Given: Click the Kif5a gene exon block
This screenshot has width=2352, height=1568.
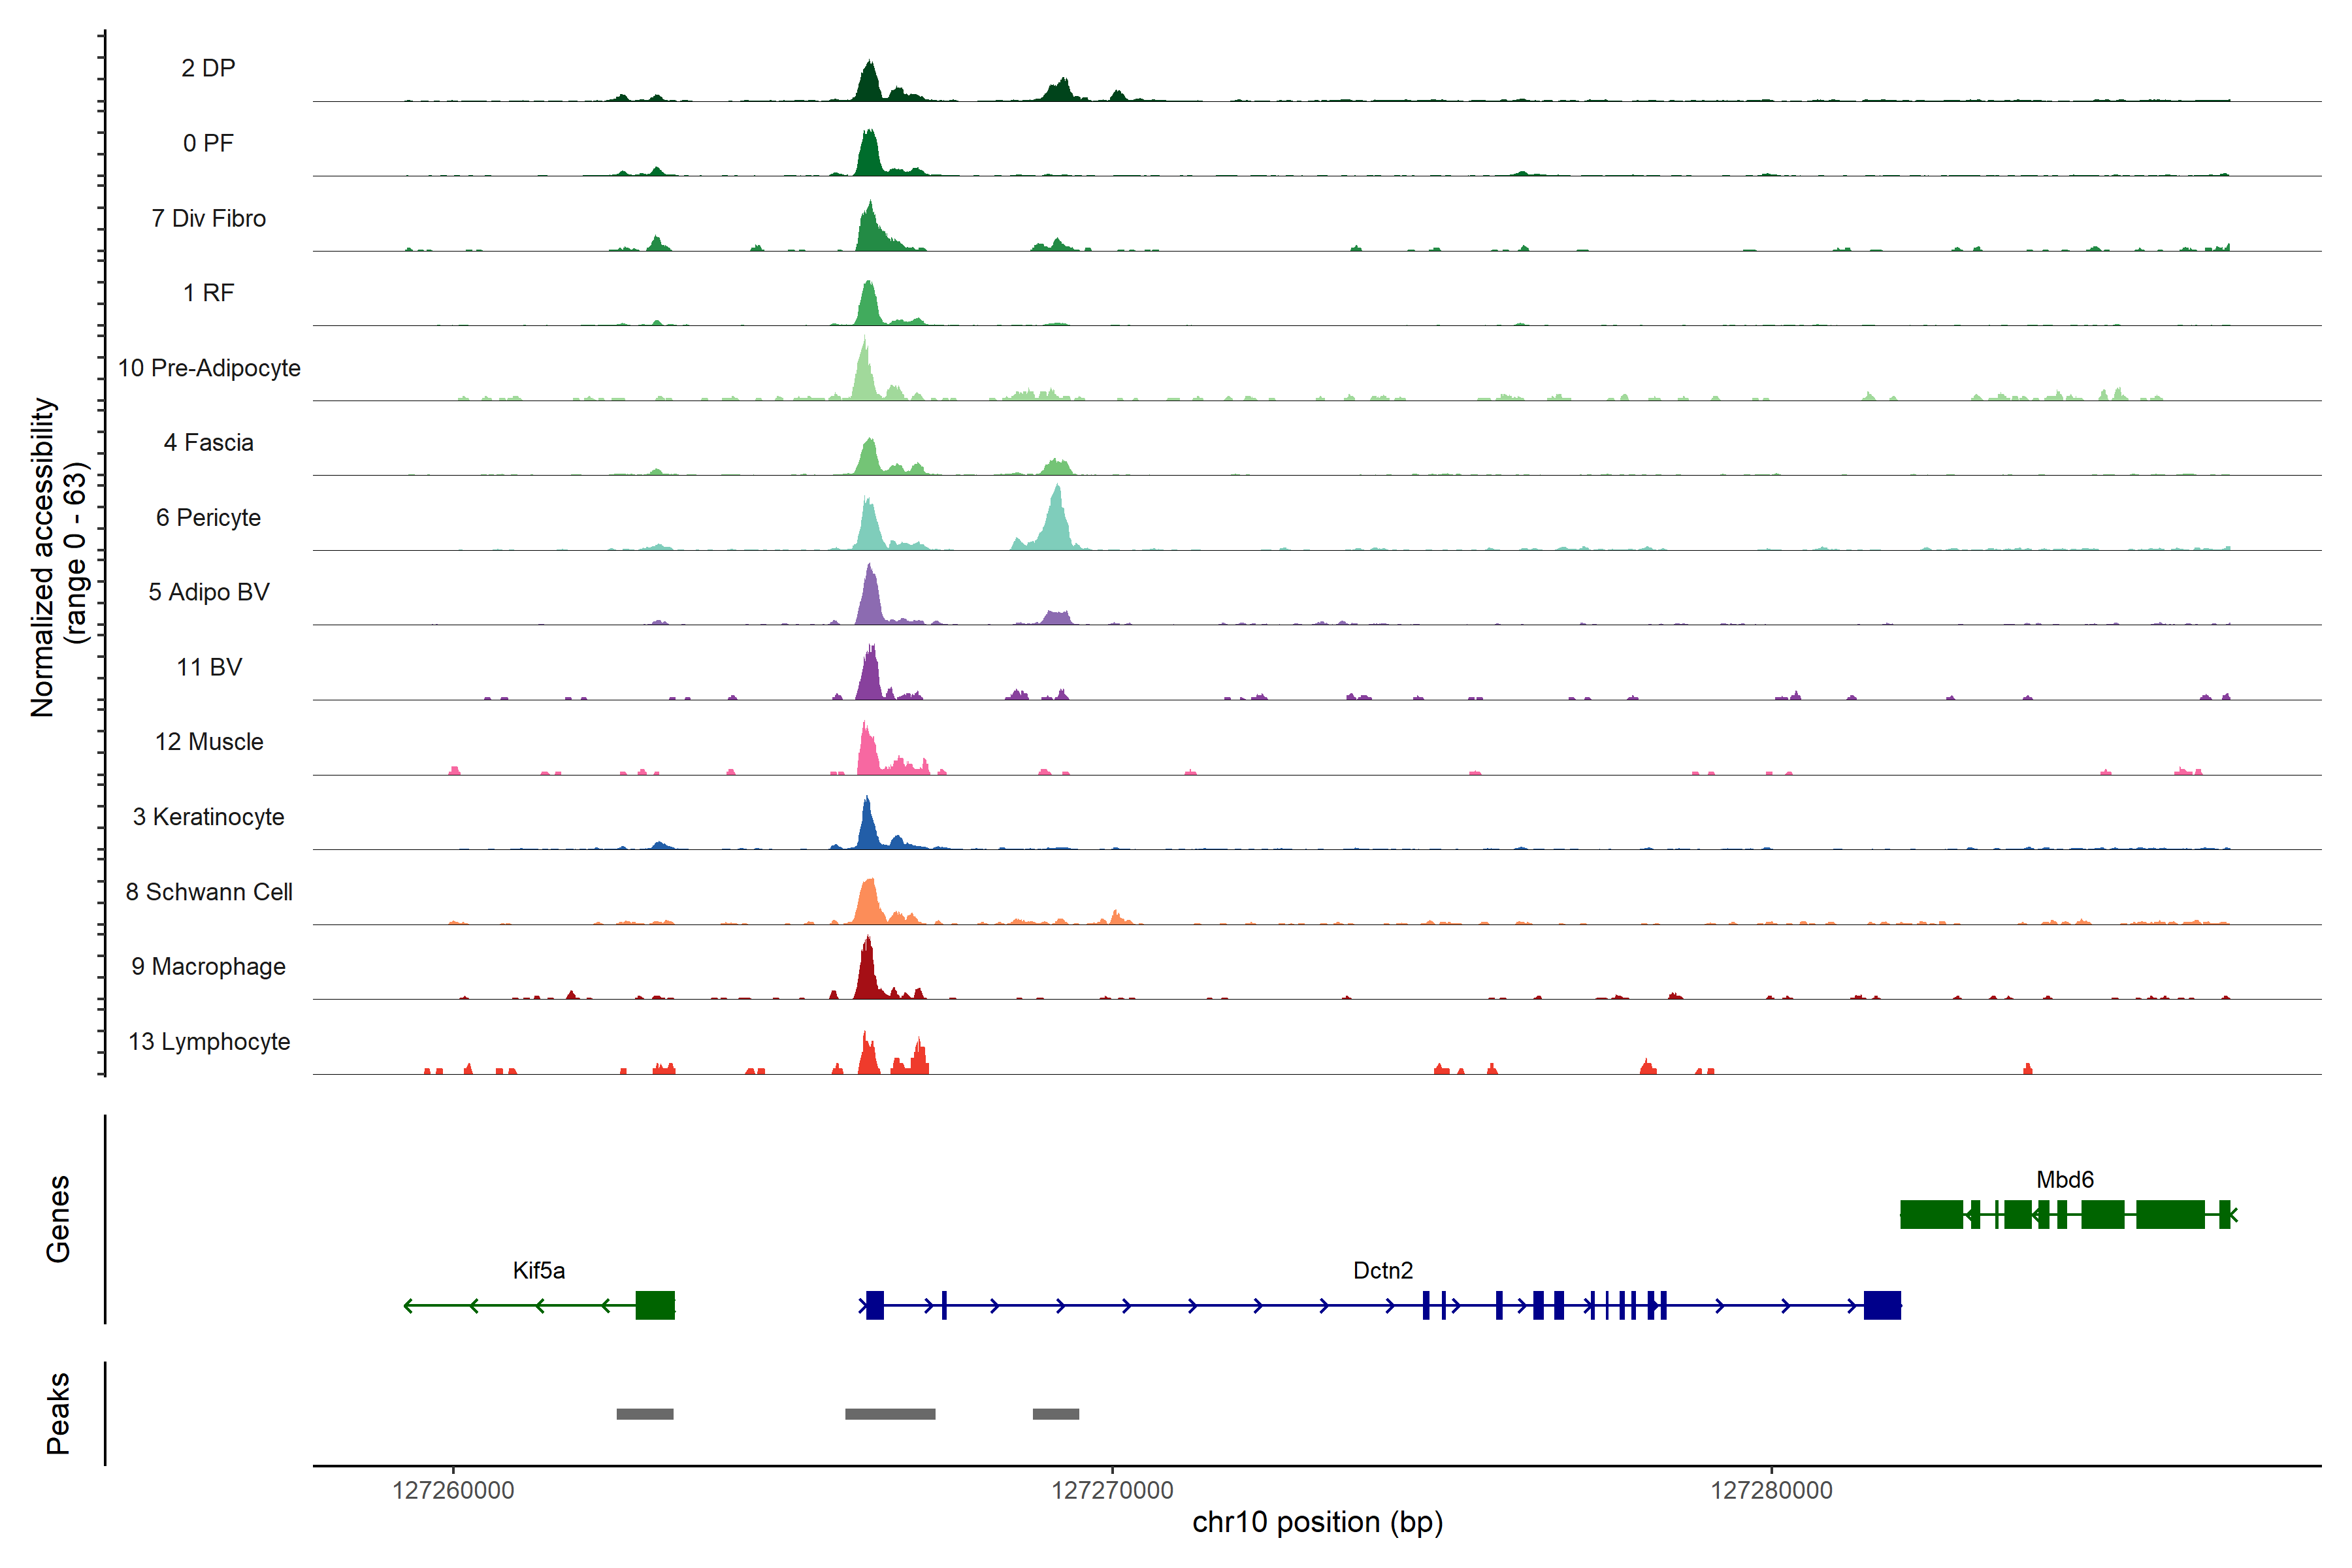Looking at the screenshot, I should coord(655,1305).
